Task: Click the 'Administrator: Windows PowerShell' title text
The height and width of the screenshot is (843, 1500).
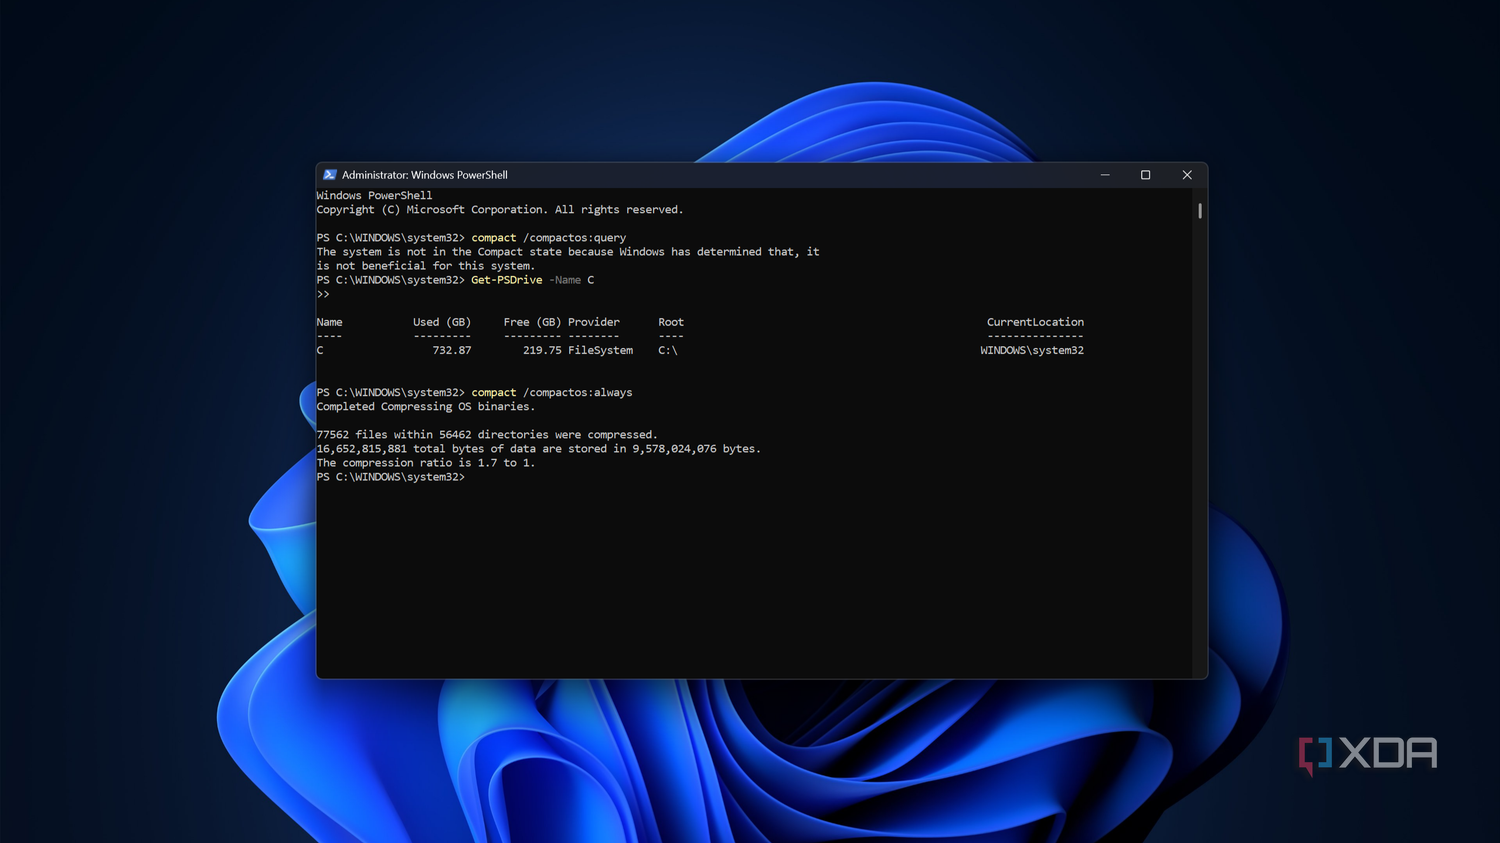Action: pos(425,175)
